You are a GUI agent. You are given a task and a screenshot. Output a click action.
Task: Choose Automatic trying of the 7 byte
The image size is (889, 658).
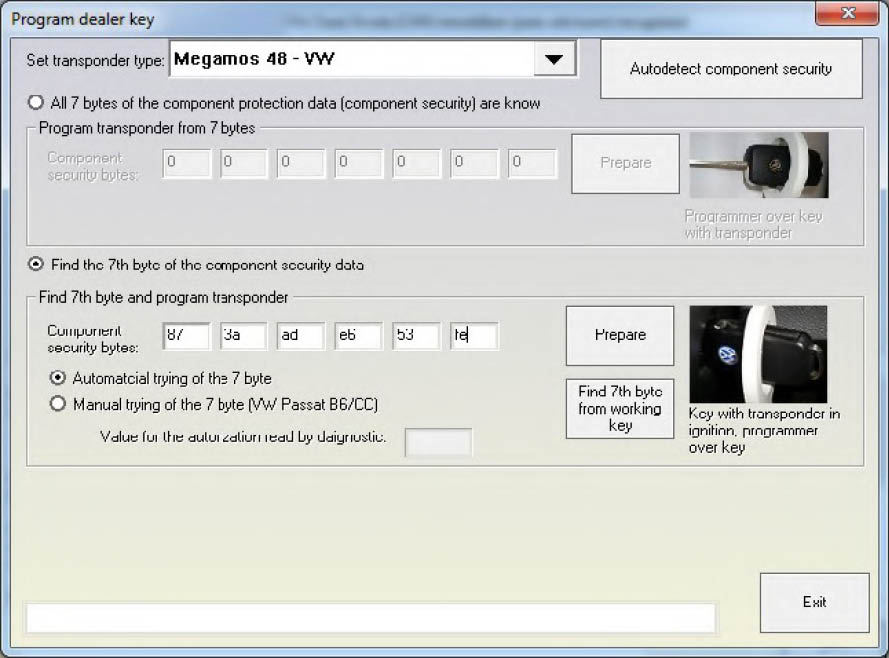58,378
